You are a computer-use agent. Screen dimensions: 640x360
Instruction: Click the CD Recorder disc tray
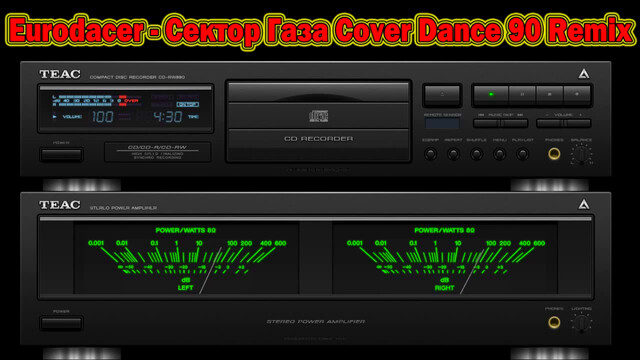319,121
